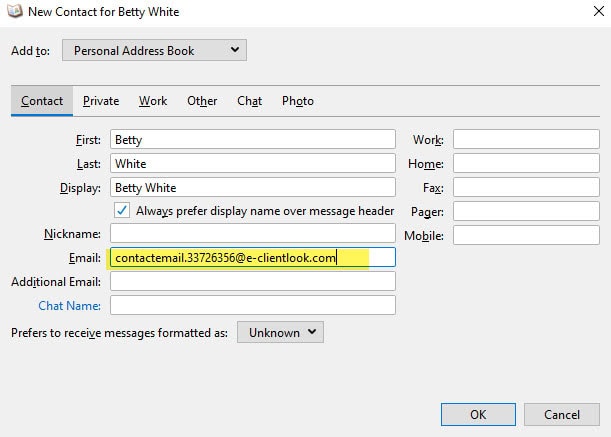Image resolution: width=611 pixels, height=437 pixels.
Task: Click the Mobile phone field
Action: (526, 235)
